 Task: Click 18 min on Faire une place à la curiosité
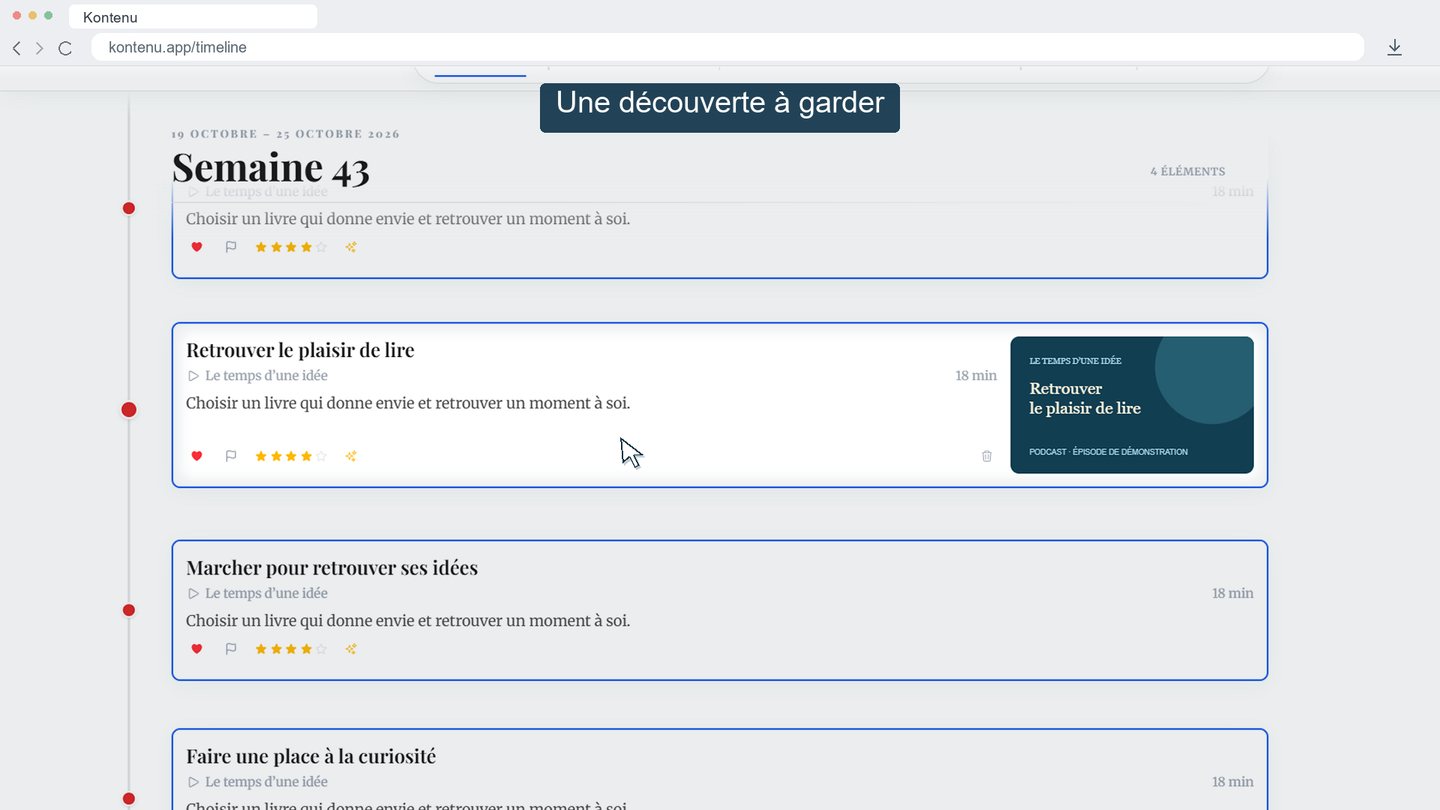[1233, 782]
